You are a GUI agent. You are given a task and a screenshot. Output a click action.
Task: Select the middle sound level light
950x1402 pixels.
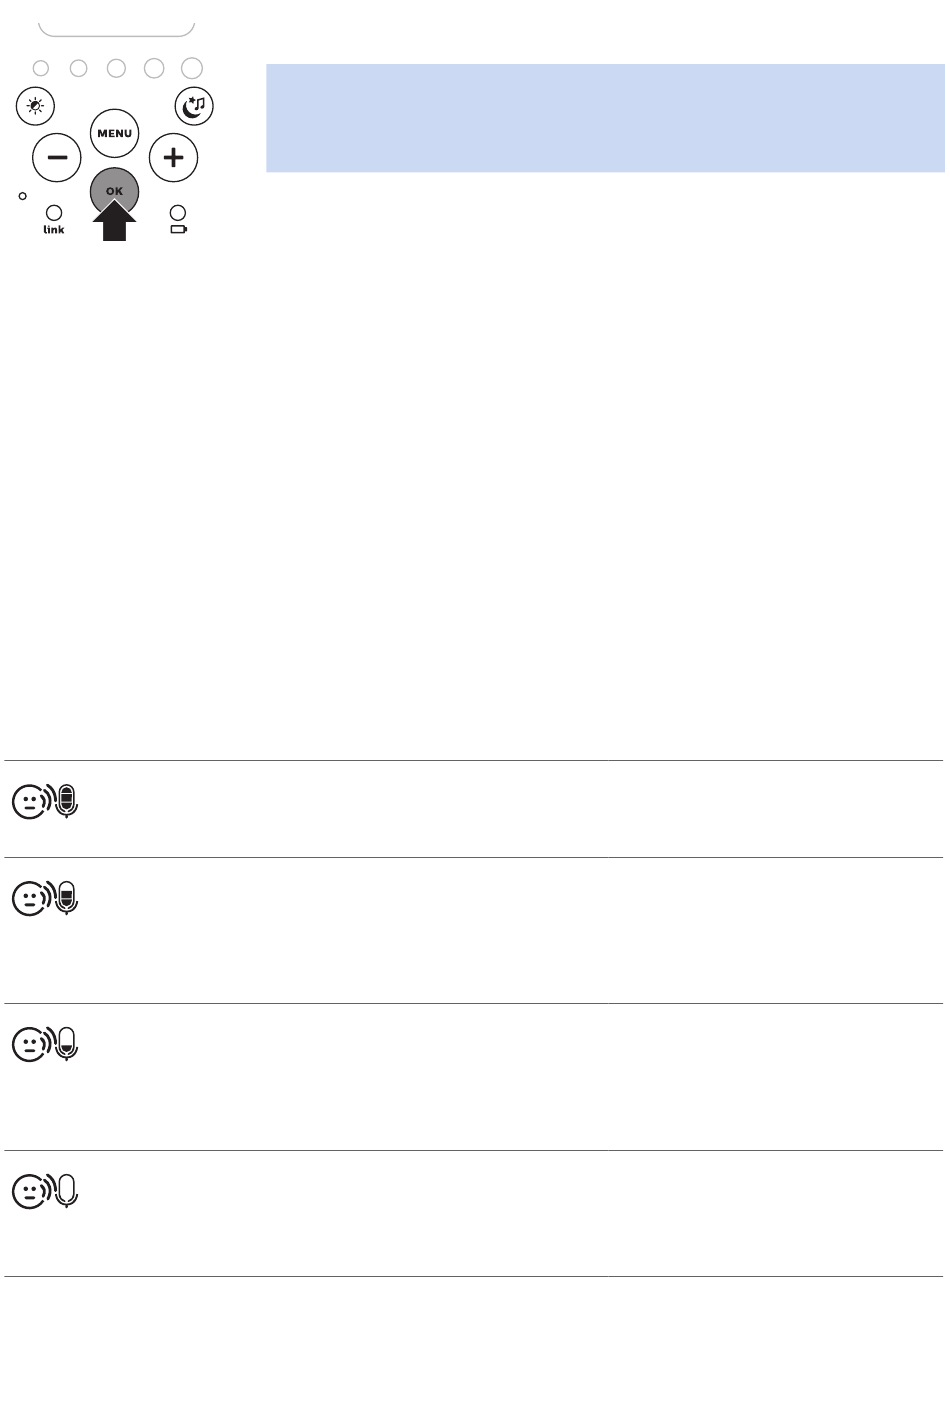116,68
